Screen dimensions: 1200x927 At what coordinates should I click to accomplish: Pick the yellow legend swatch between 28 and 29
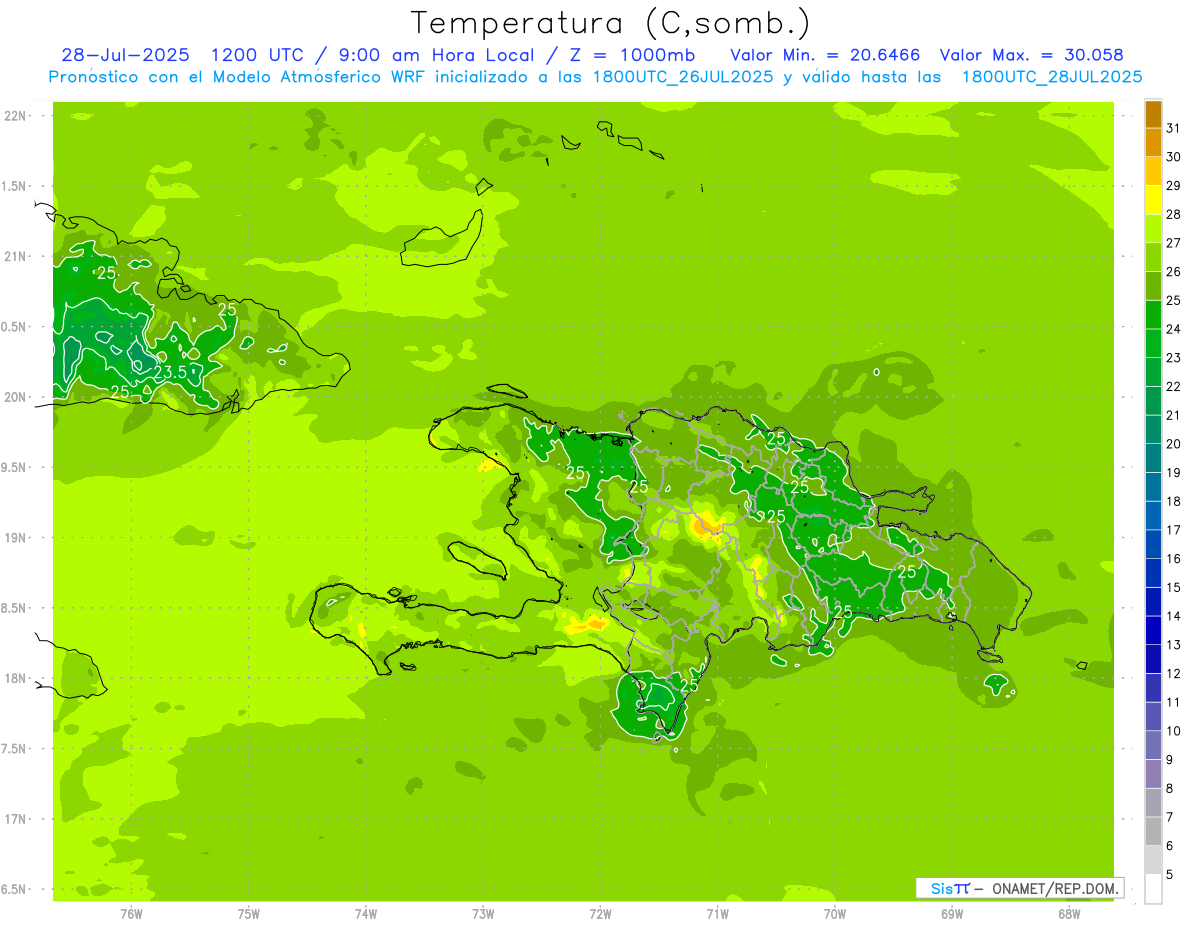click(1153, 200)
